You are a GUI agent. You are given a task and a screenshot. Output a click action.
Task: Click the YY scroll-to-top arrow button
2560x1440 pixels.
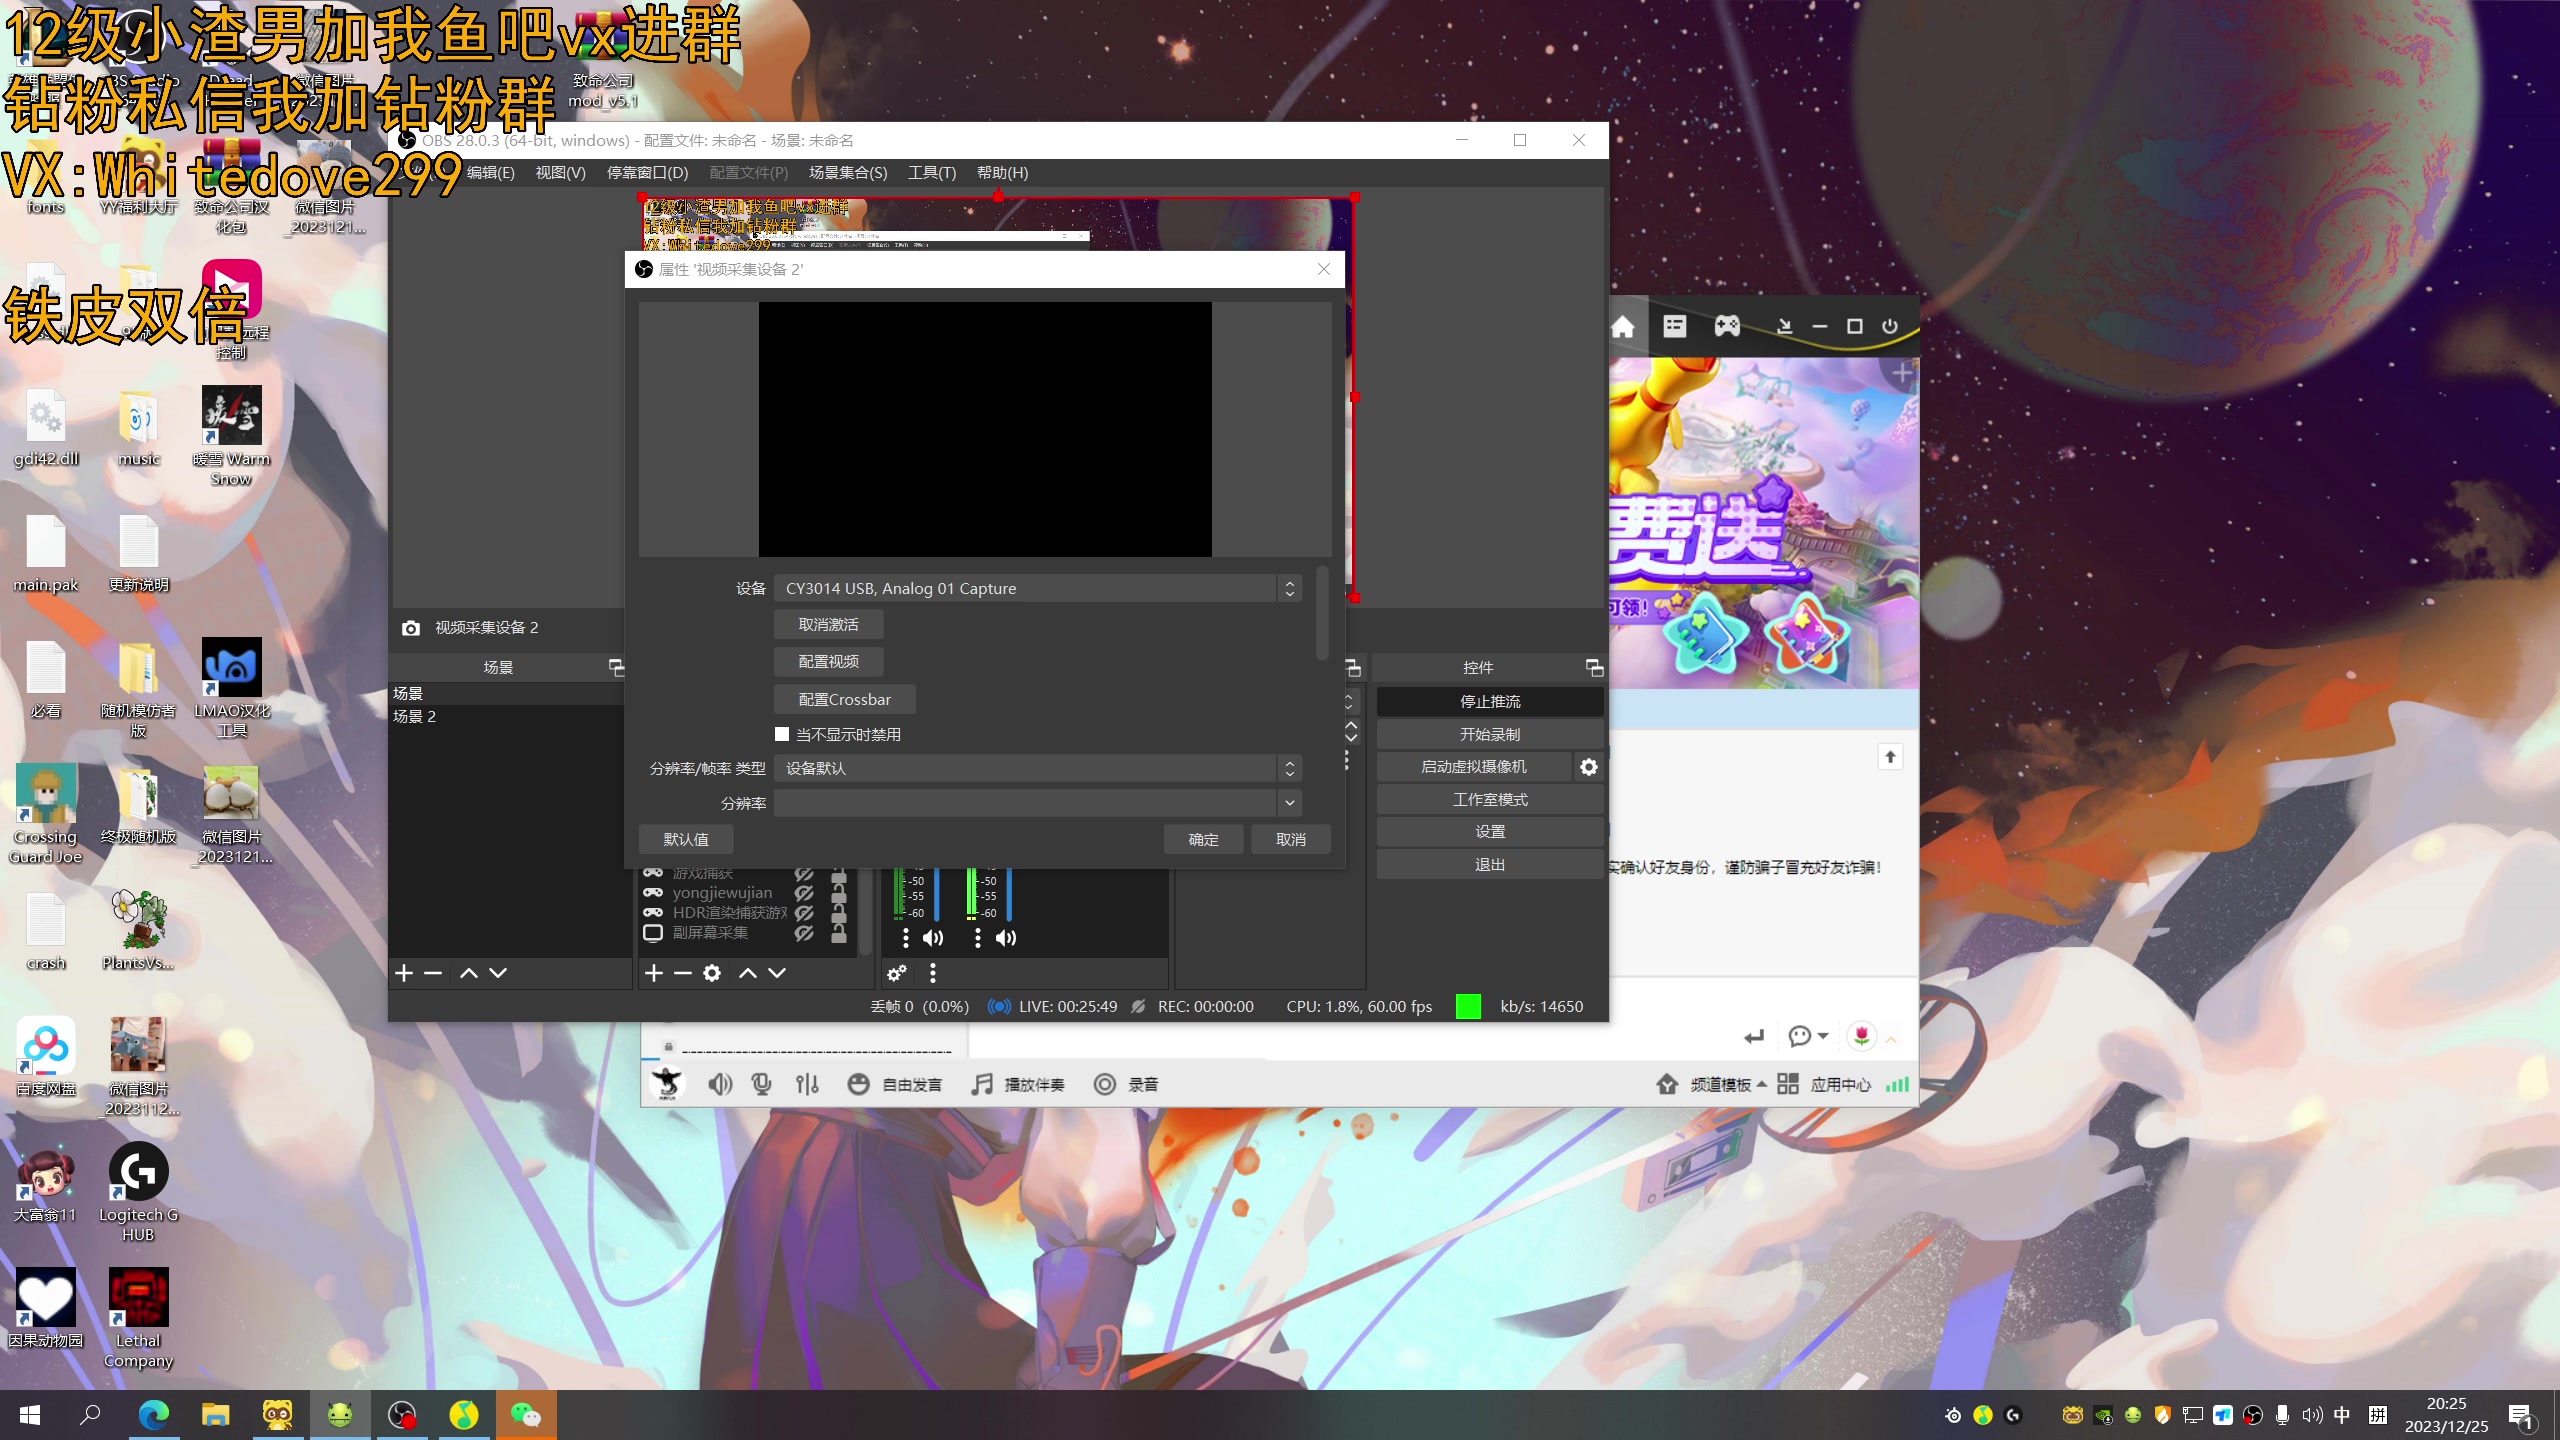tap(1890, 757)
